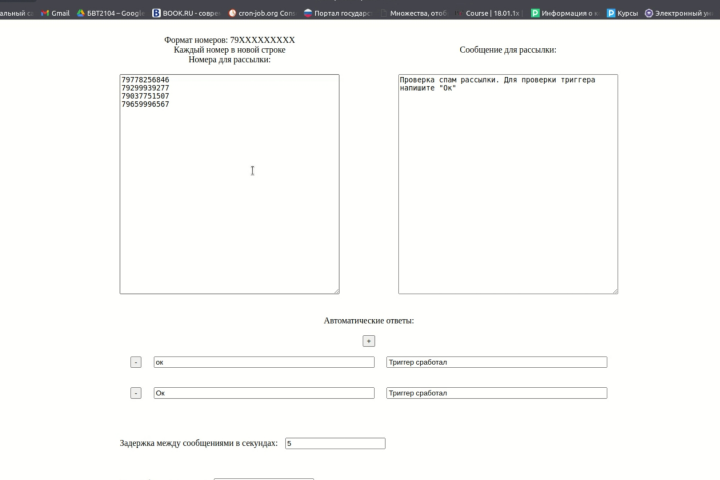
Task: Open the cron-job.org Console bookmark
Action: coord(262,13)
